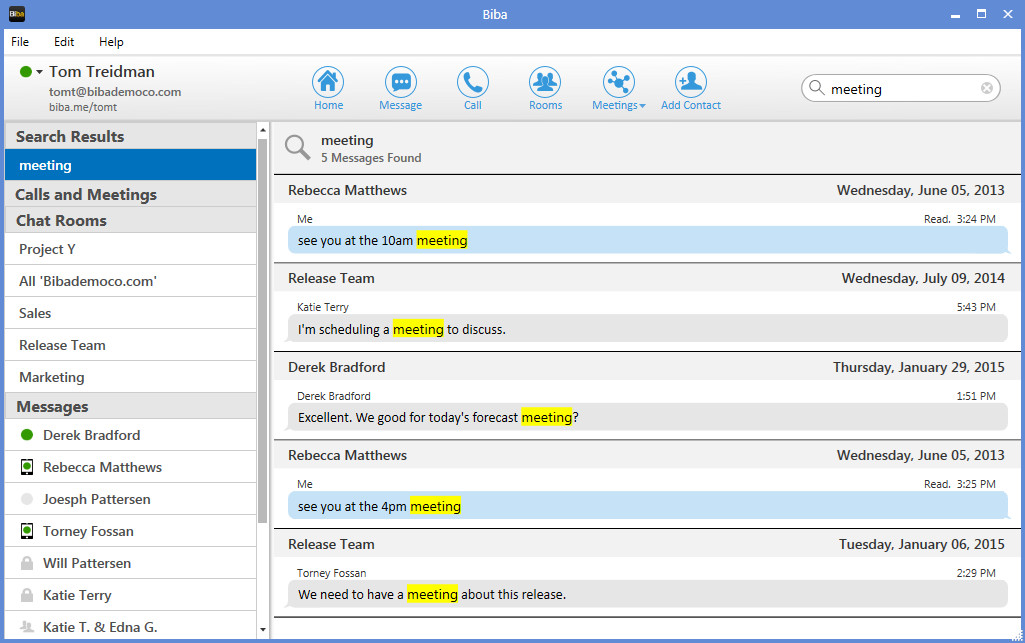Click the Thursday, January 29, 2015 date
This screenshot has height=643, width=1025.
[x=918, y=367]
